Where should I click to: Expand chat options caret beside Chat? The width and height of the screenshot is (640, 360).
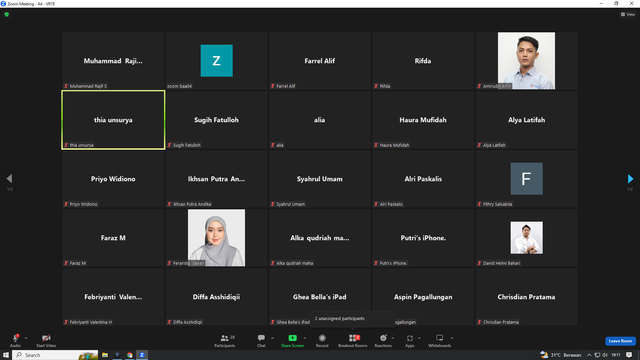[272, 338]
